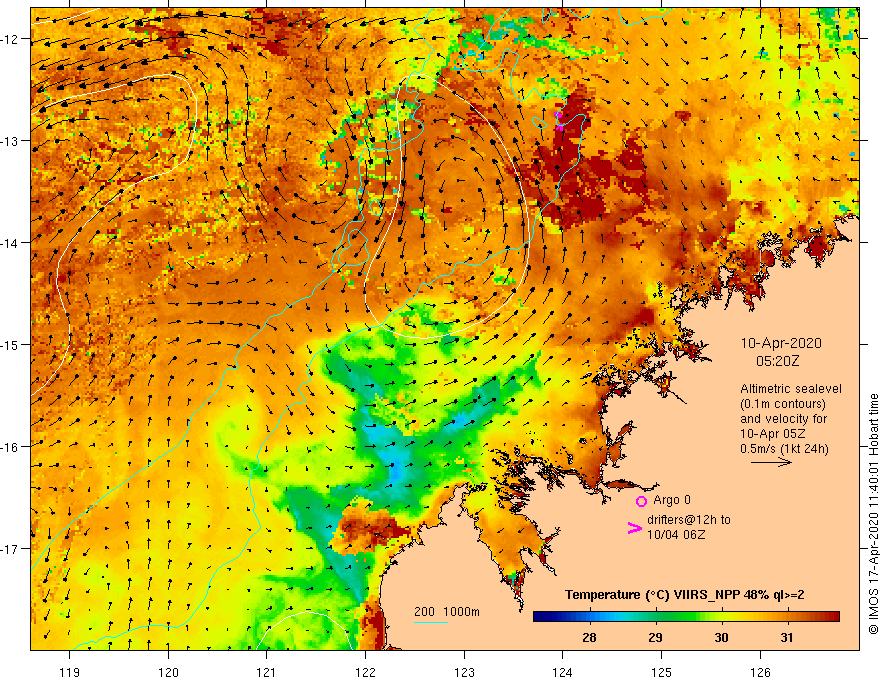Click the colorbar value 28
The height and width of the screenshot is (680, 880).
[x=589, y=637]
